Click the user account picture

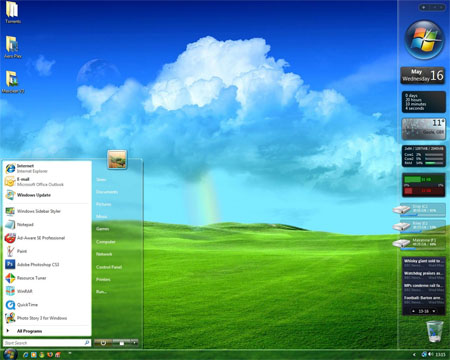pos(117,159)
